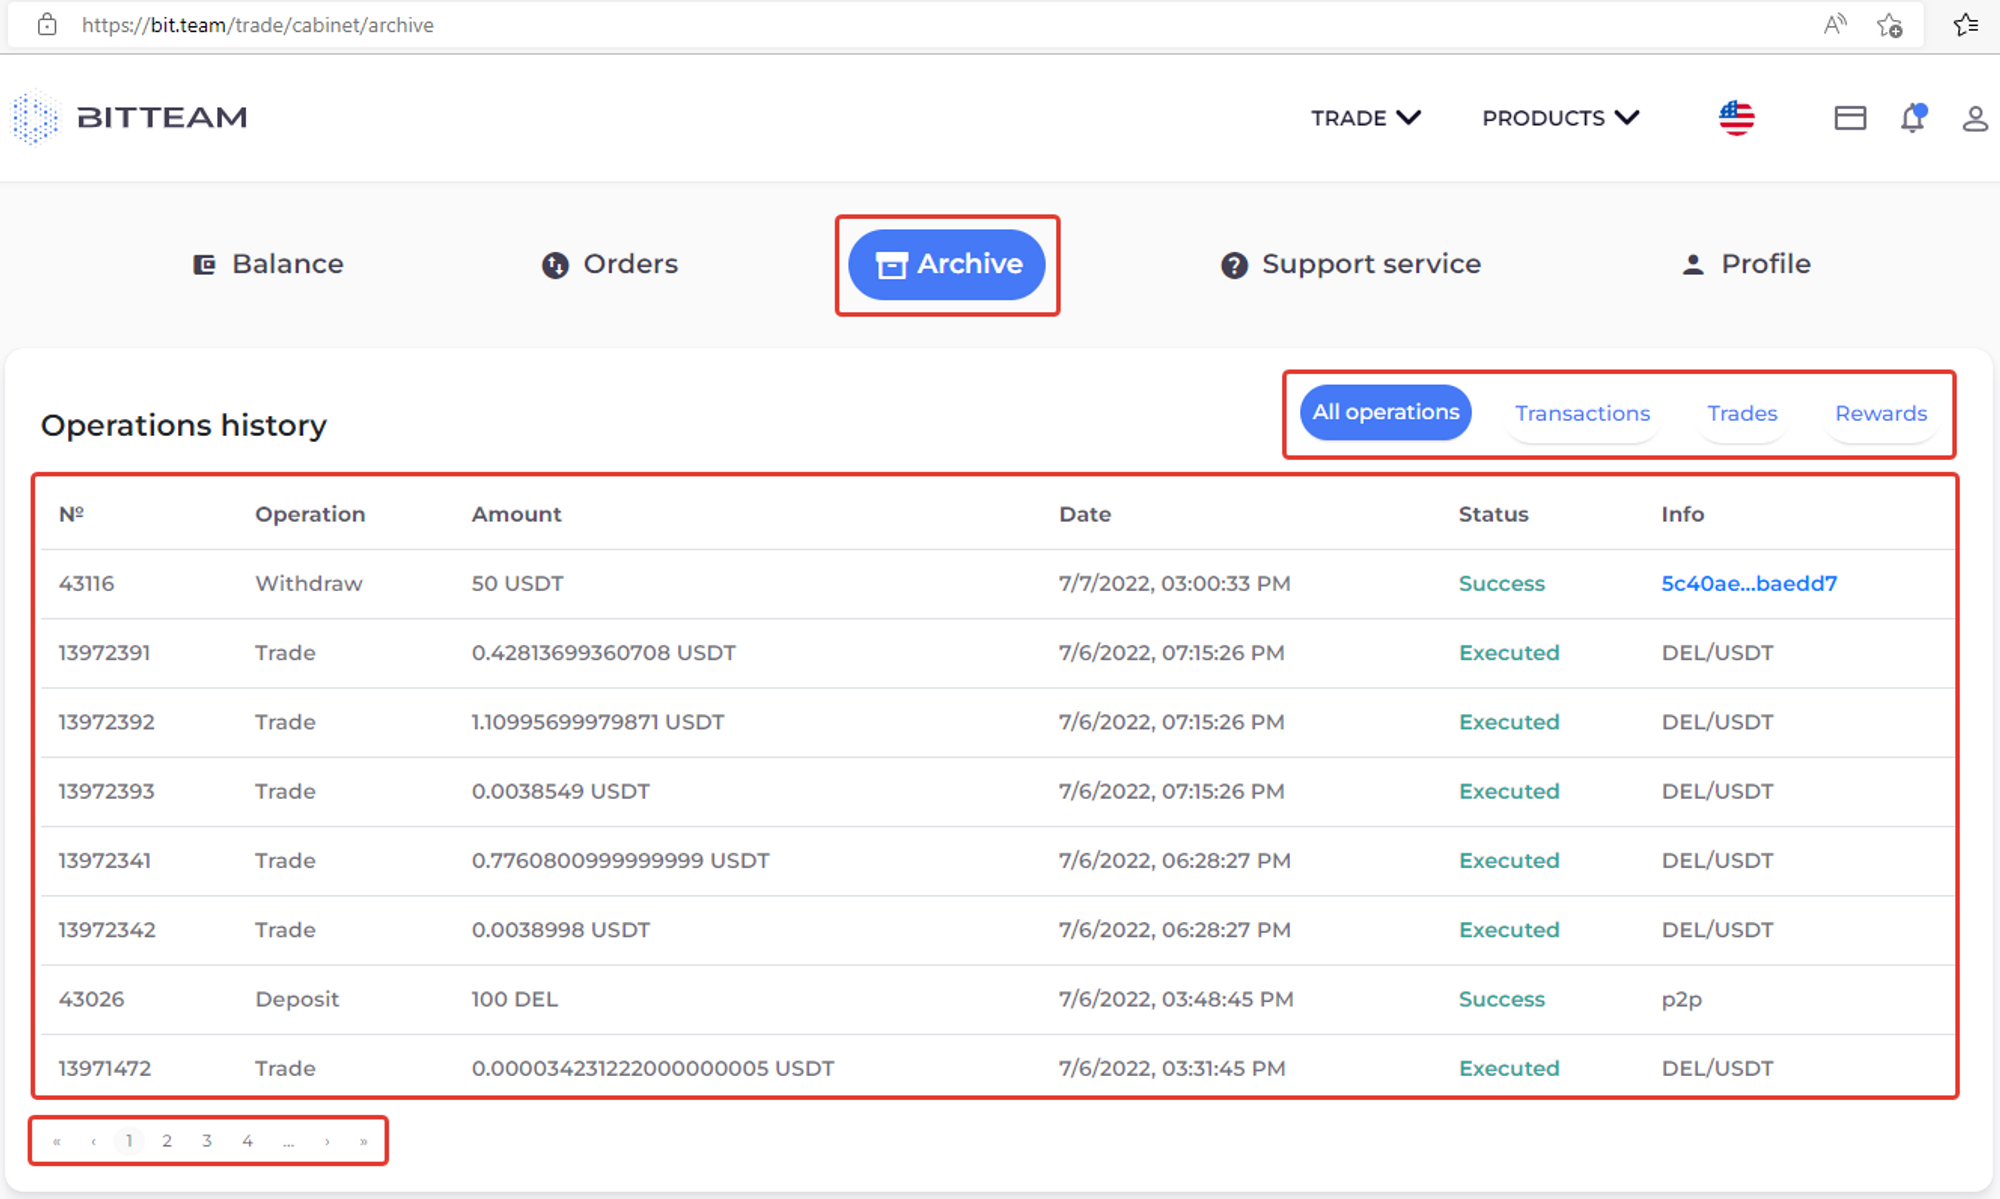Click the BITTEAM logo
This screenshot has width=2000, height=1199.
(x=129, y=117)
